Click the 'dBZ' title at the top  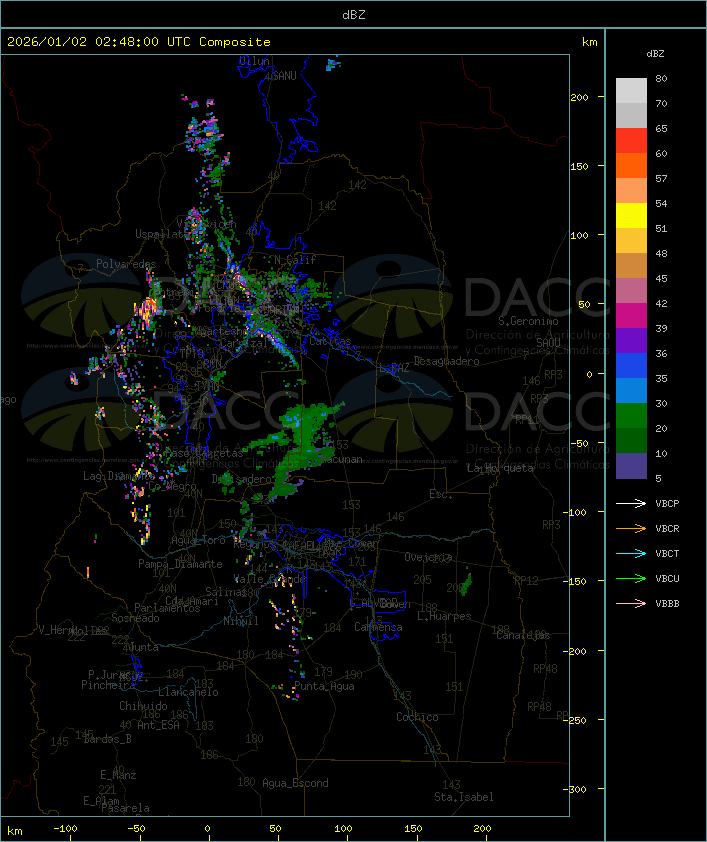(x=354, y=14)
